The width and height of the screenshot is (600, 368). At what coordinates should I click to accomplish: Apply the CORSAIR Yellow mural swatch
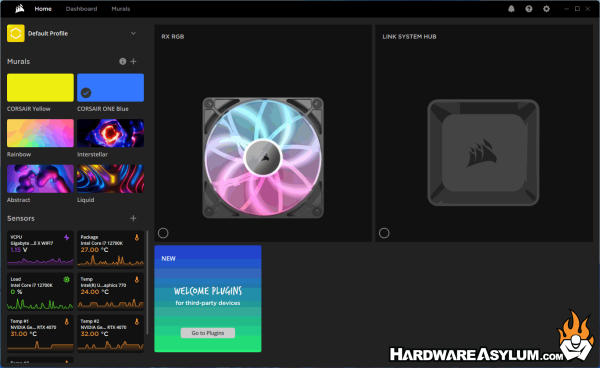click(40, 88)
